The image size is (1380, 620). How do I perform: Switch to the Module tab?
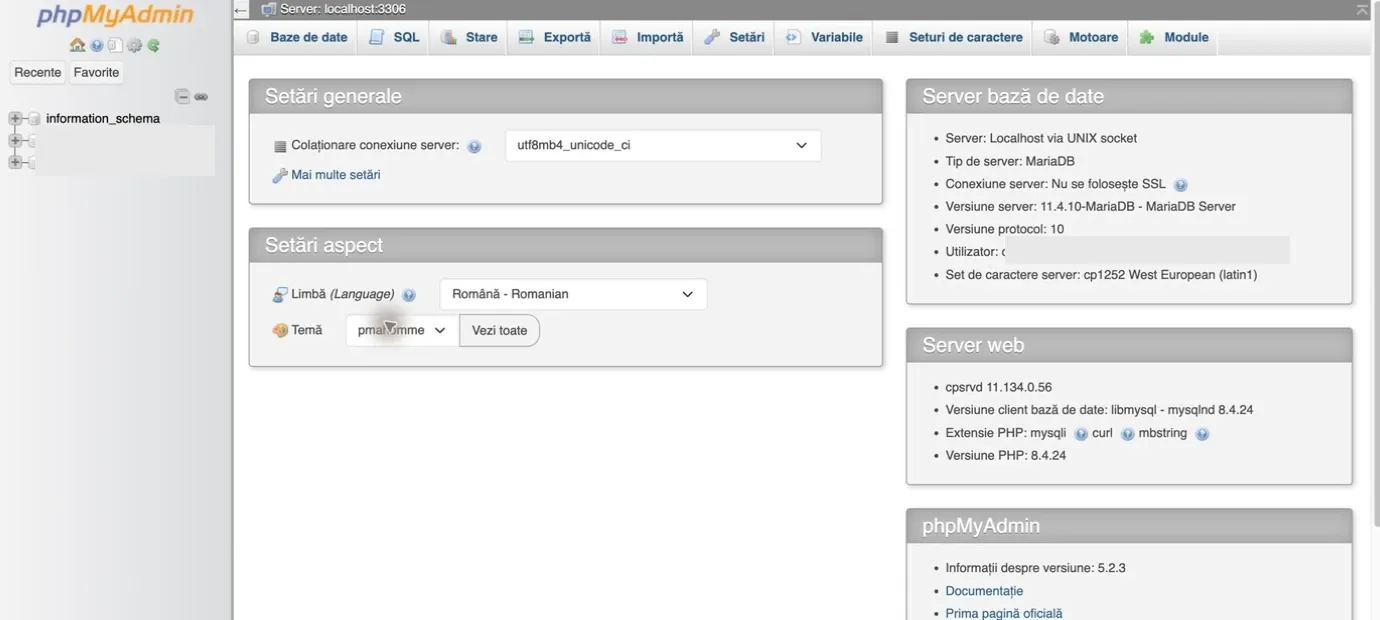1174,37
